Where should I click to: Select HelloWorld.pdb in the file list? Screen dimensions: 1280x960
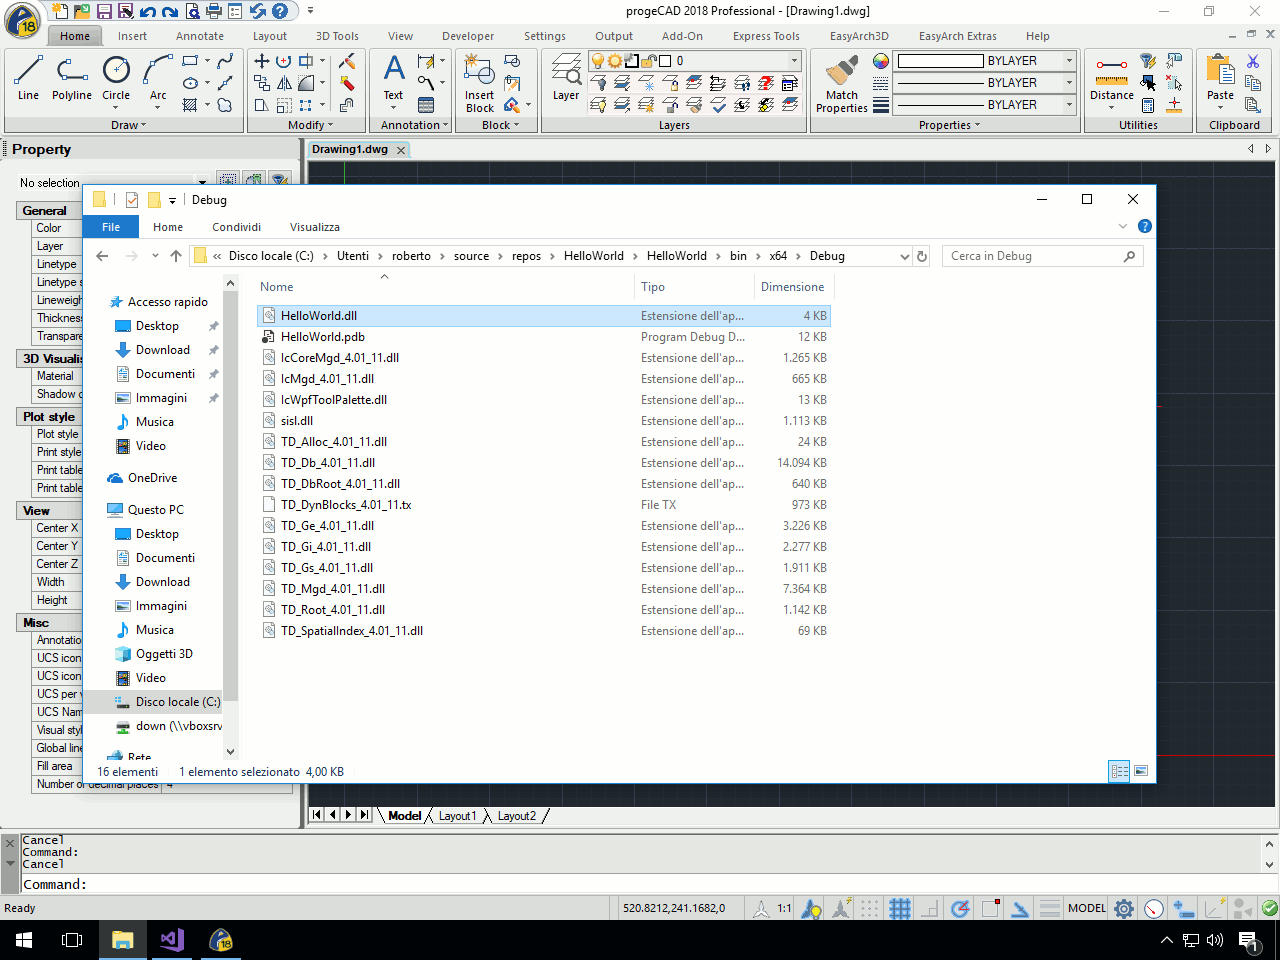click(x=323, y=337)
